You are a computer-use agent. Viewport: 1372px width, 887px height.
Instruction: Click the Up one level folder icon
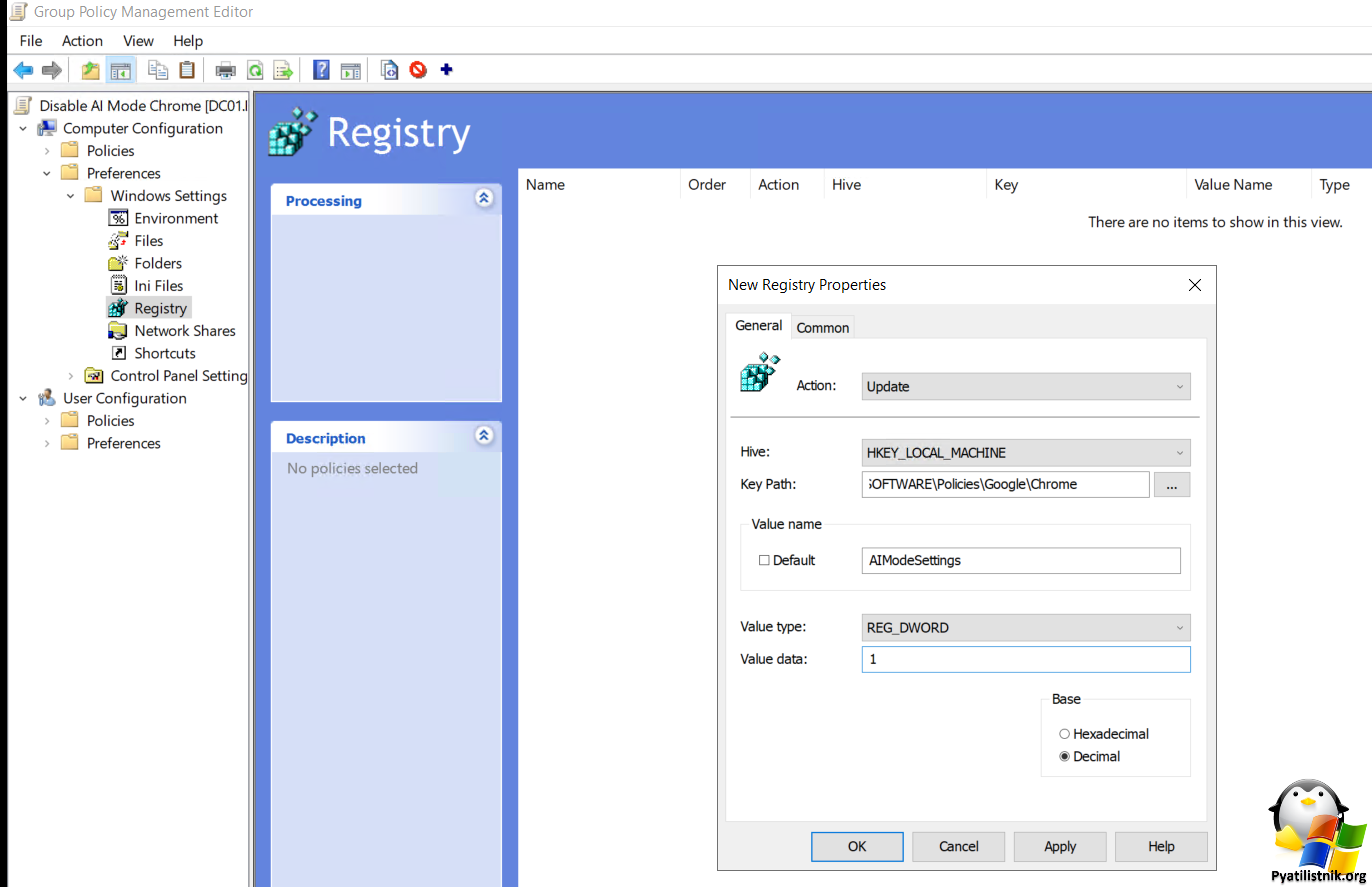[x=91, y=70]
